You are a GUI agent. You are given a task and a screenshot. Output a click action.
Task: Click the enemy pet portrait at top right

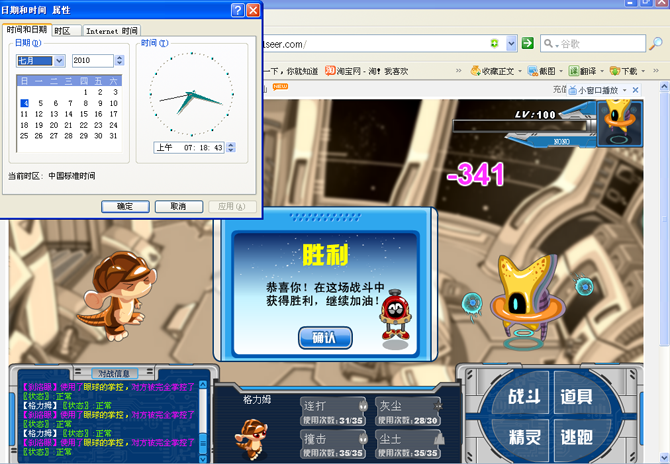click(620, 123)
